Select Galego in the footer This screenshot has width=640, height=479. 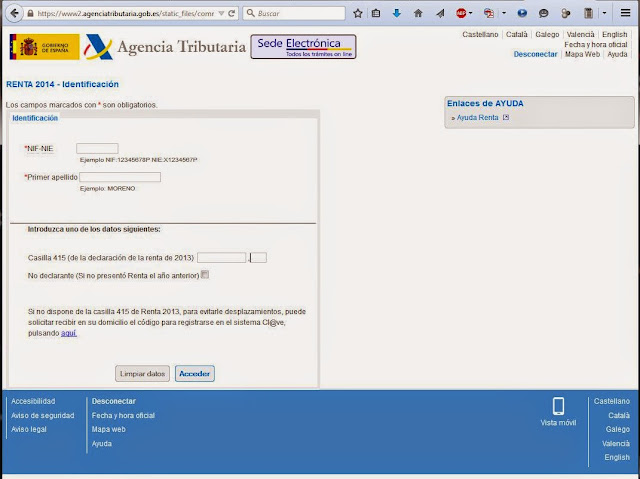[618, 429]
